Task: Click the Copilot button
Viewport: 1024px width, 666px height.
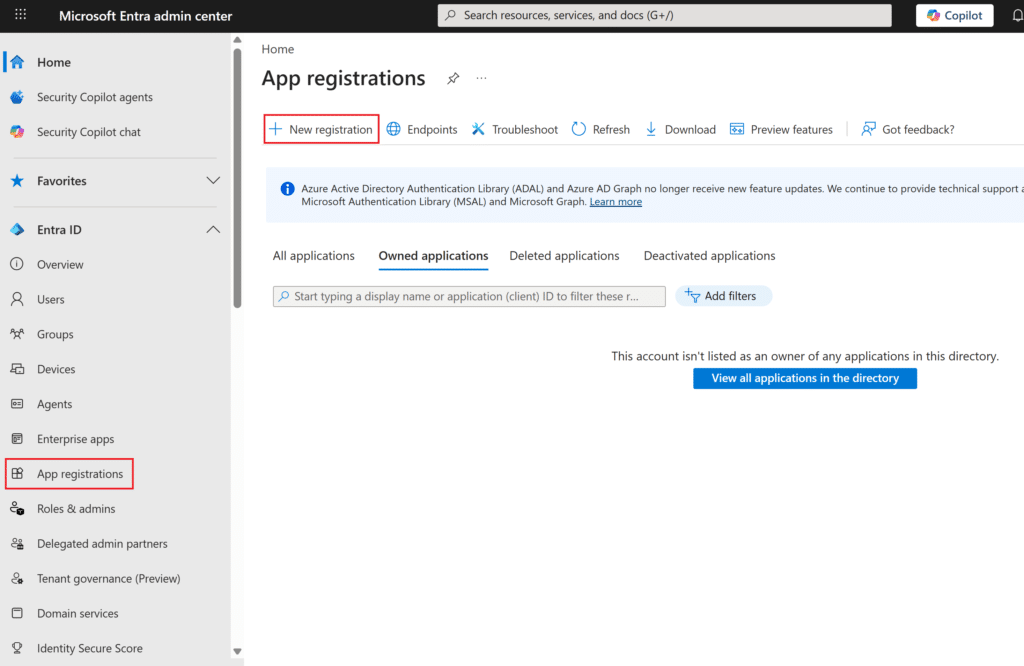Action: [x=955, y=15]
